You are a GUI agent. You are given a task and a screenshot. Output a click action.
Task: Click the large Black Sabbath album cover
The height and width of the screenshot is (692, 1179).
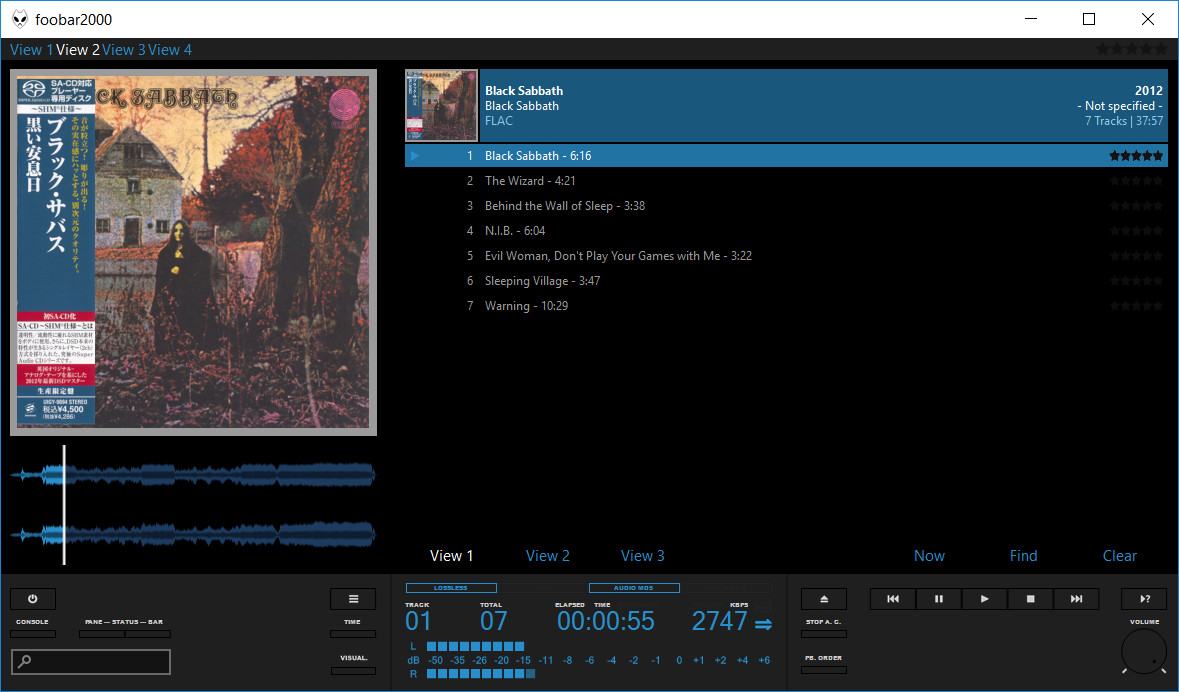point(193,253)
